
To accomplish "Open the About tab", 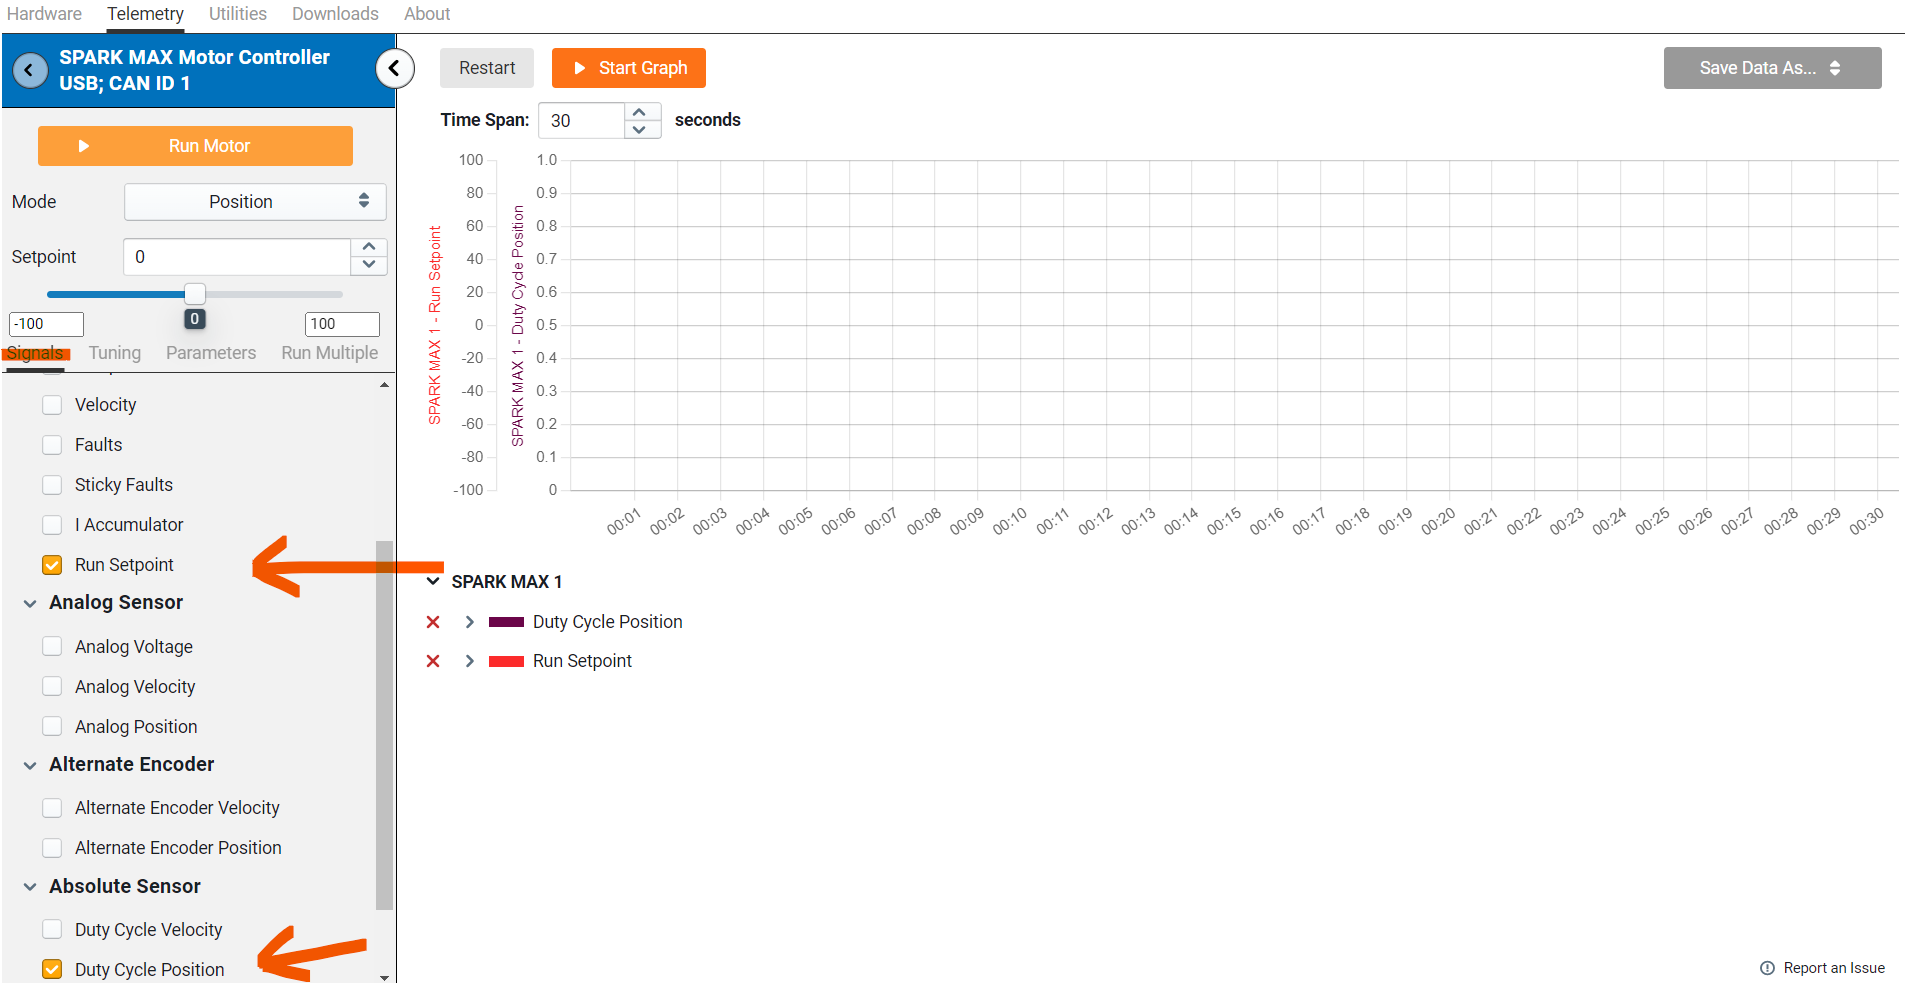I will [427, 14].
